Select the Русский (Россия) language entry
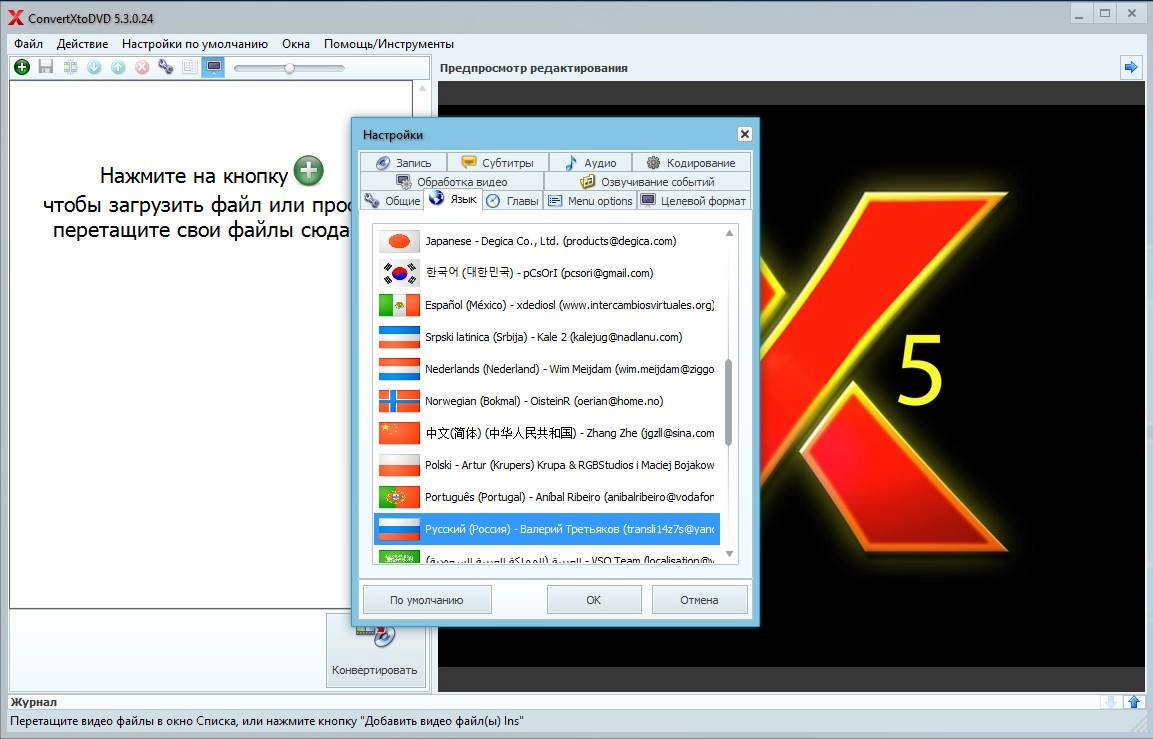Image resolution: width=1153 pixels, height=739 pixels. (547, 529)
